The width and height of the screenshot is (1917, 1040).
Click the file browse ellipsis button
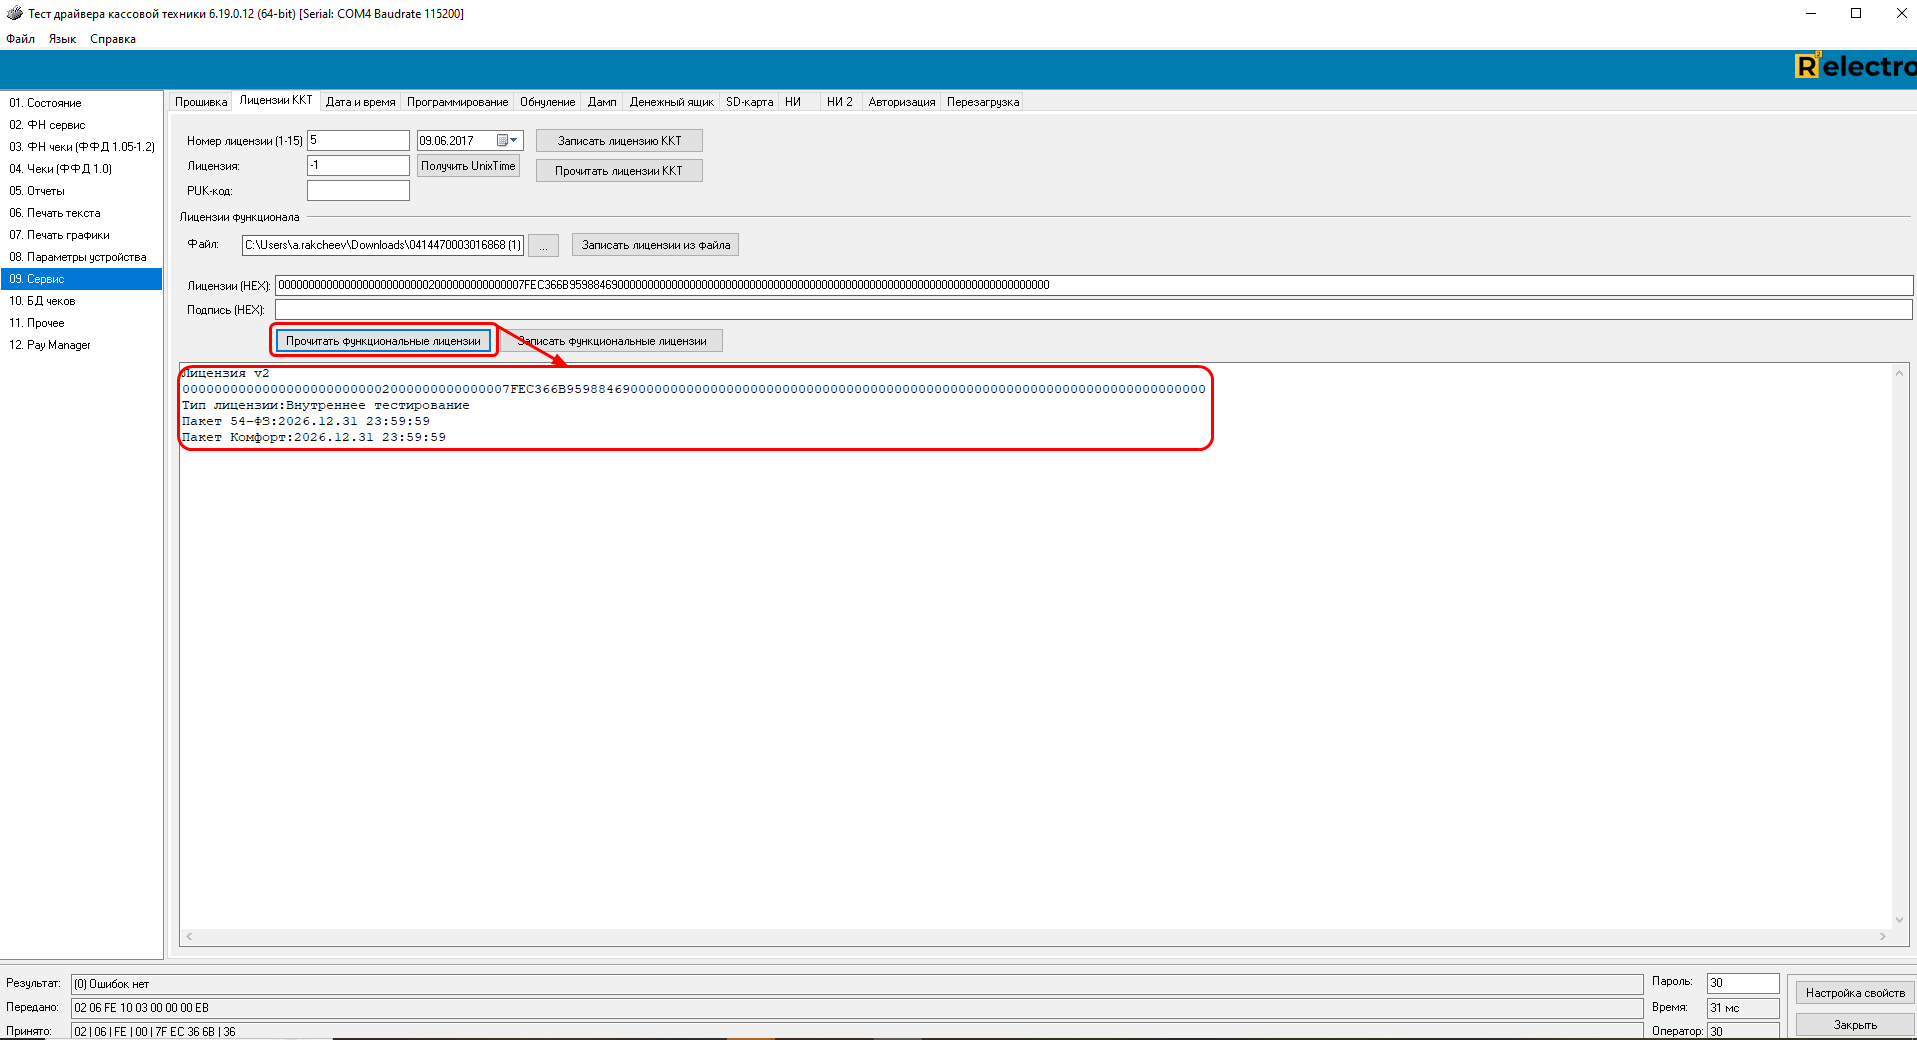click(x=543, y=245)
